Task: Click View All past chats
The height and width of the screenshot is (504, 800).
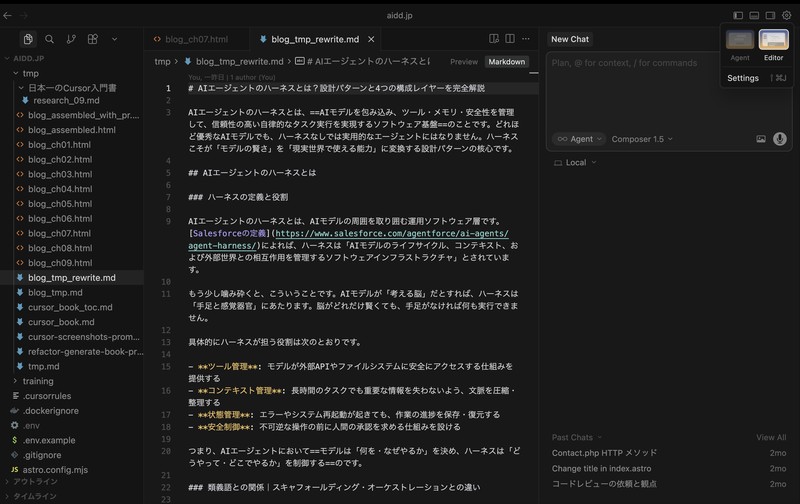Action: (x=771, y=438)
